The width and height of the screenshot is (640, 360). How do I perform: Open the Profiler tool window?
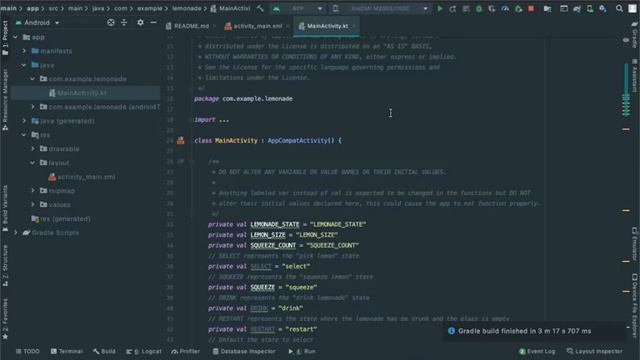pyautogui.click(x=186, y=351)
